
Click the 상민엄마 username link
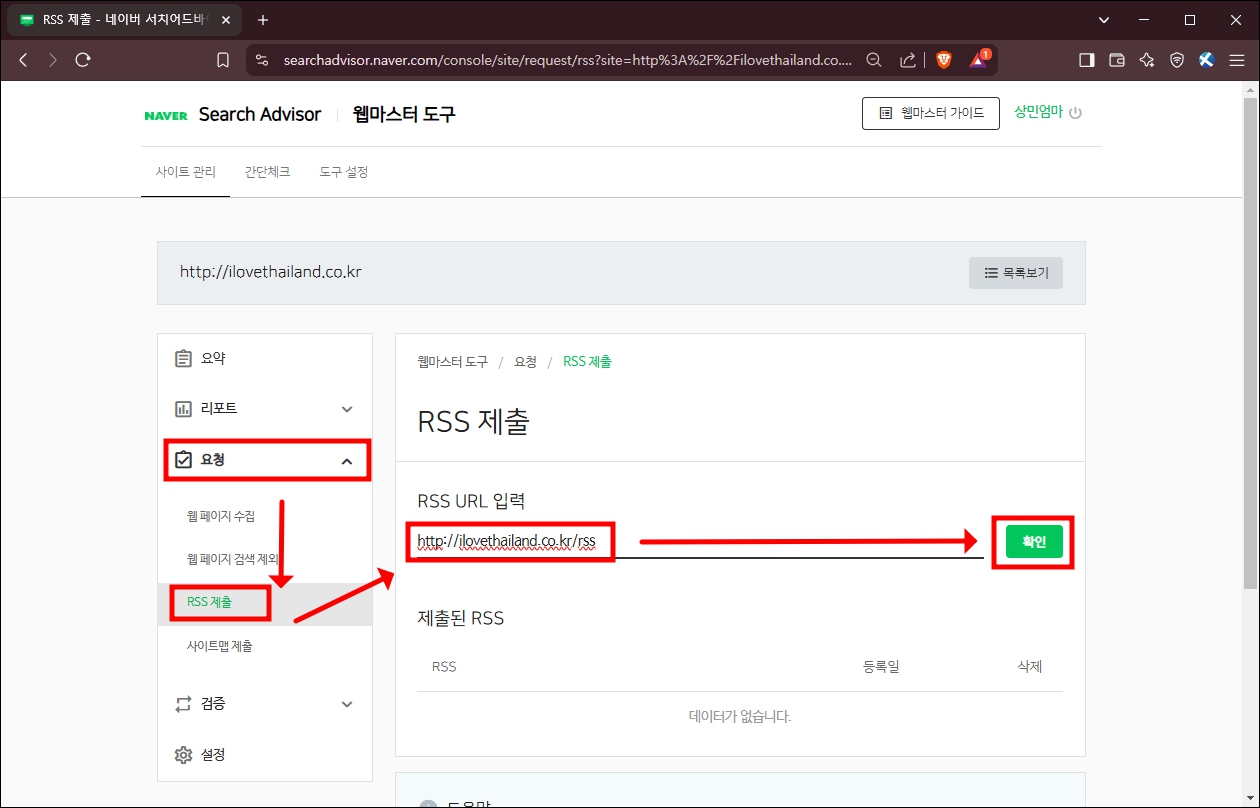click(1038, 113)
